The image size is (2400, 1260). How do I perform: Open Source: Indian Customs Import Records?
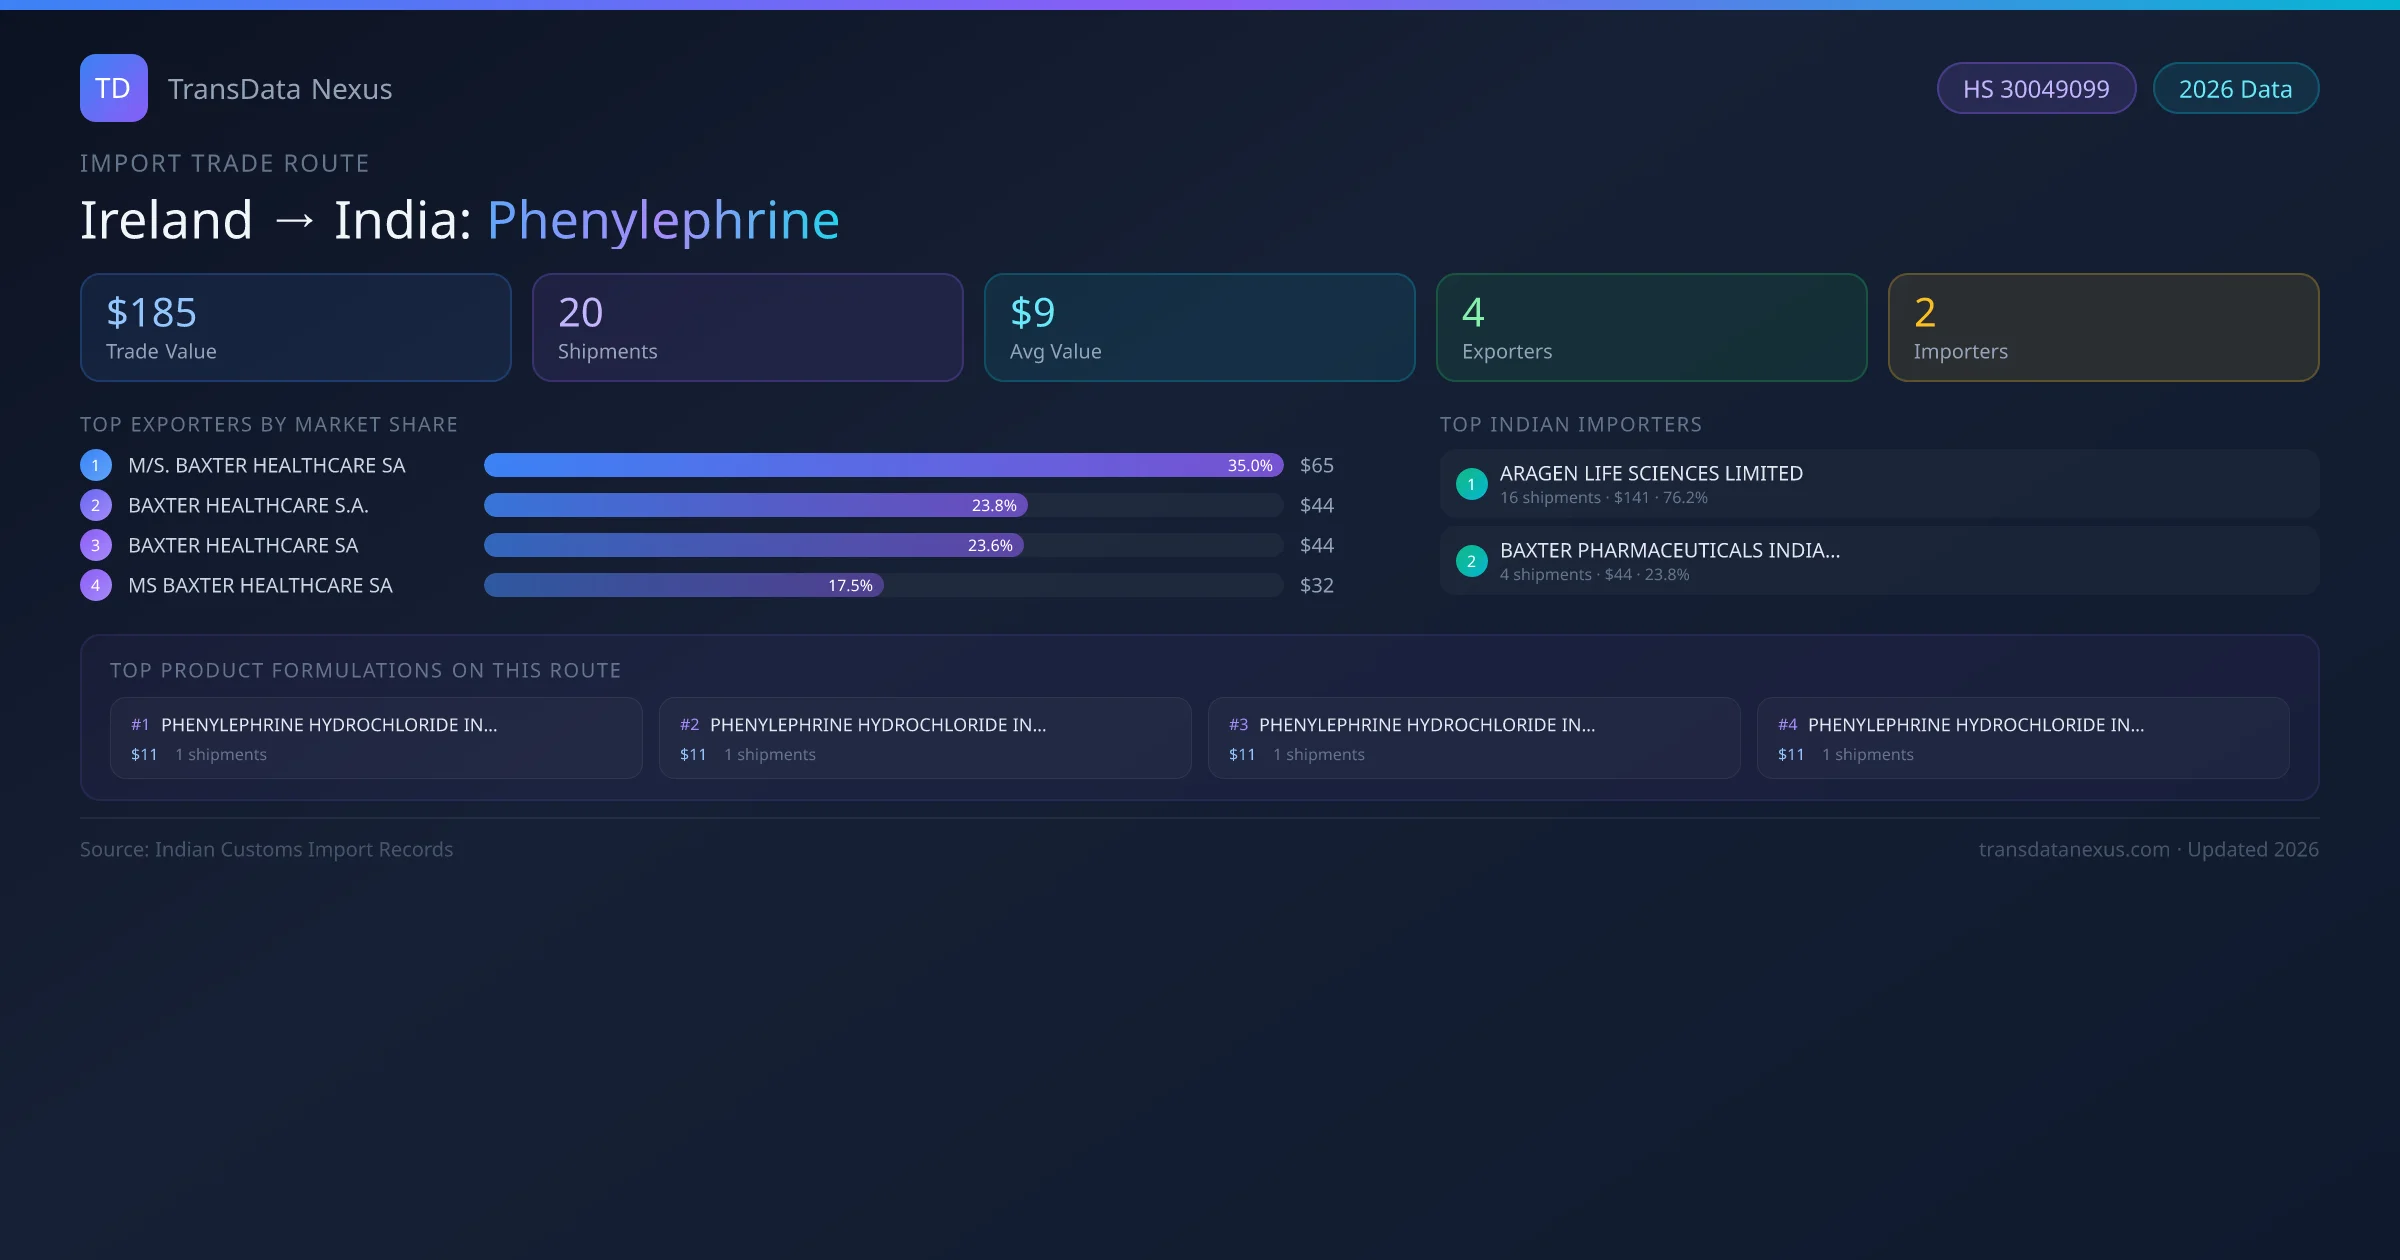coord(267,849)
